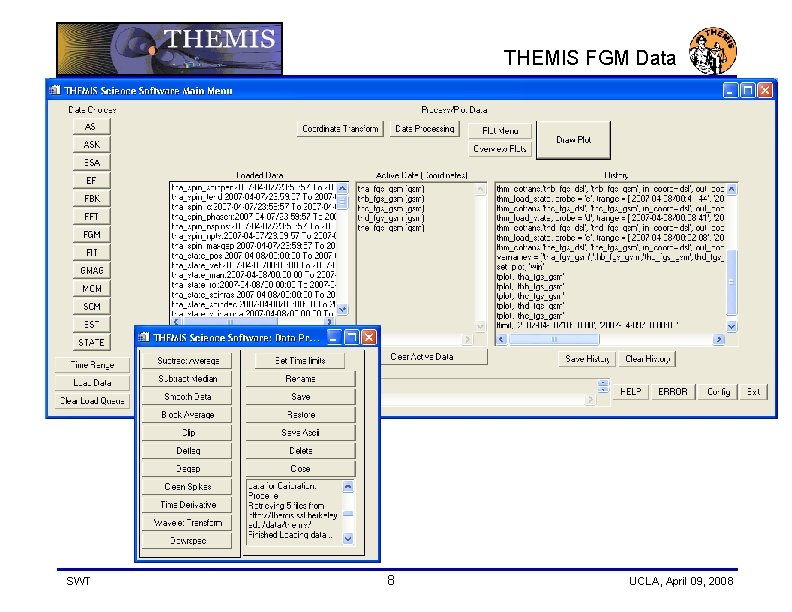Image resolution: width=792 pixels, height=612 pixels.
Task: Click the Dpwrspec button
Action: click(x=187, y=540)
